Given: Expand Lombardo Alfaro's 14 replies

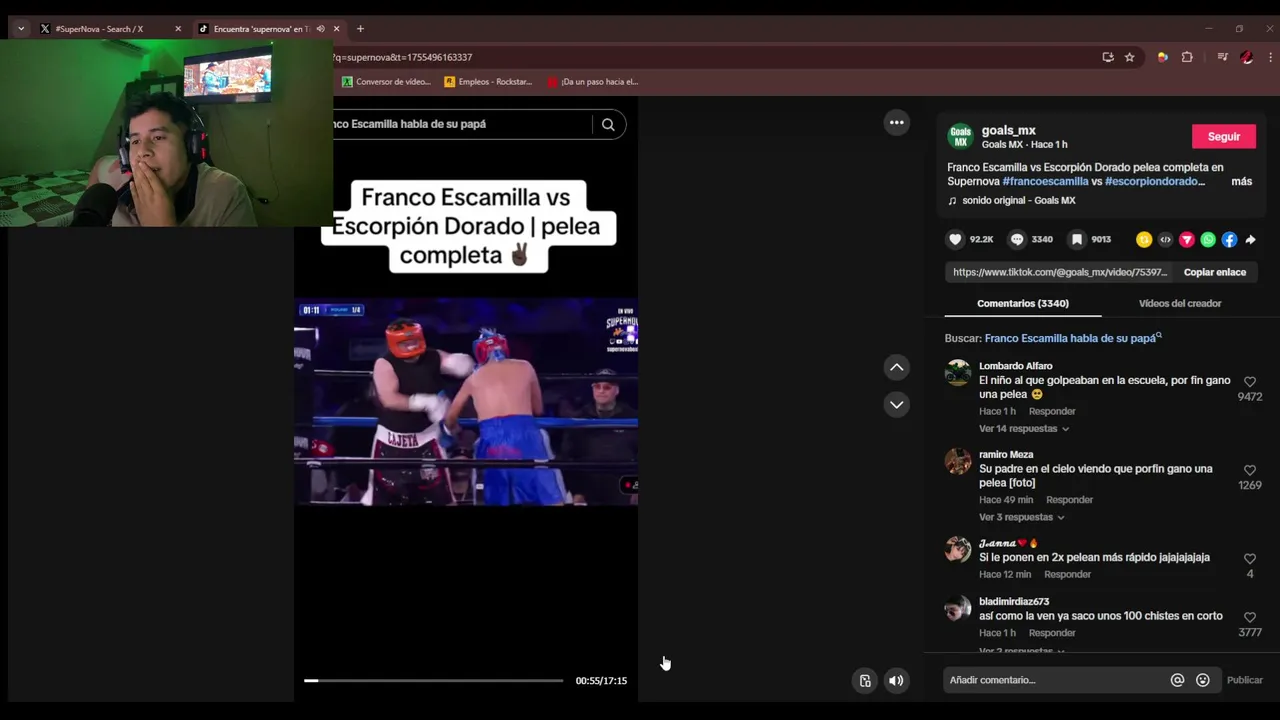Looking at the screenshot, I should [x=1024, y=429].
